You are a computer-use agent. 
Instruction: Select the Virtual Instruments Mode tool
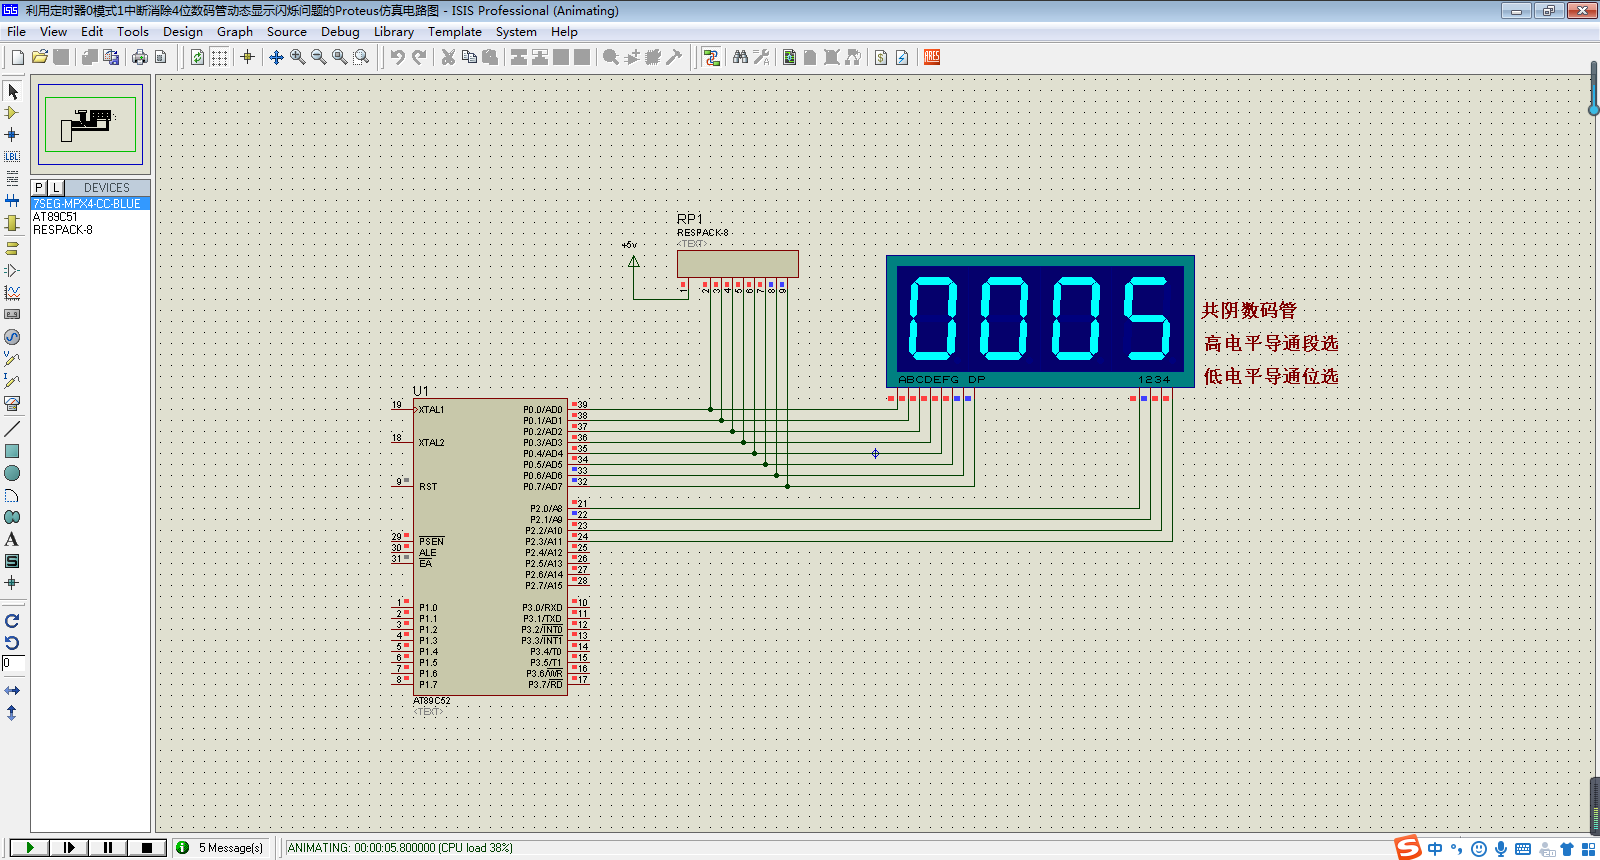tap(12, 403)
